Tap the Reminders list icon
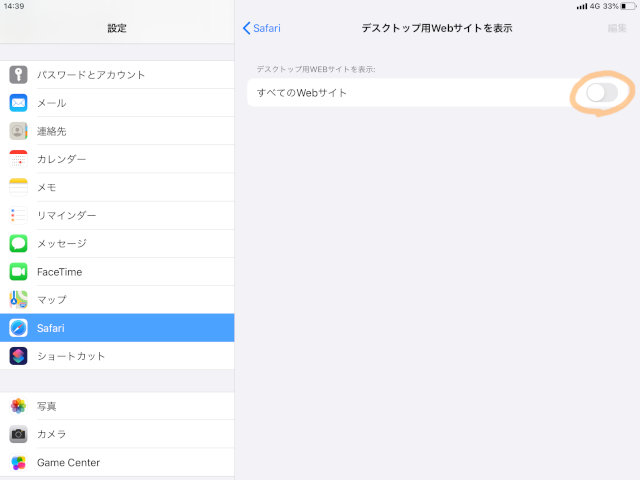This screenshot has width=640, height=480. (19, 215)
